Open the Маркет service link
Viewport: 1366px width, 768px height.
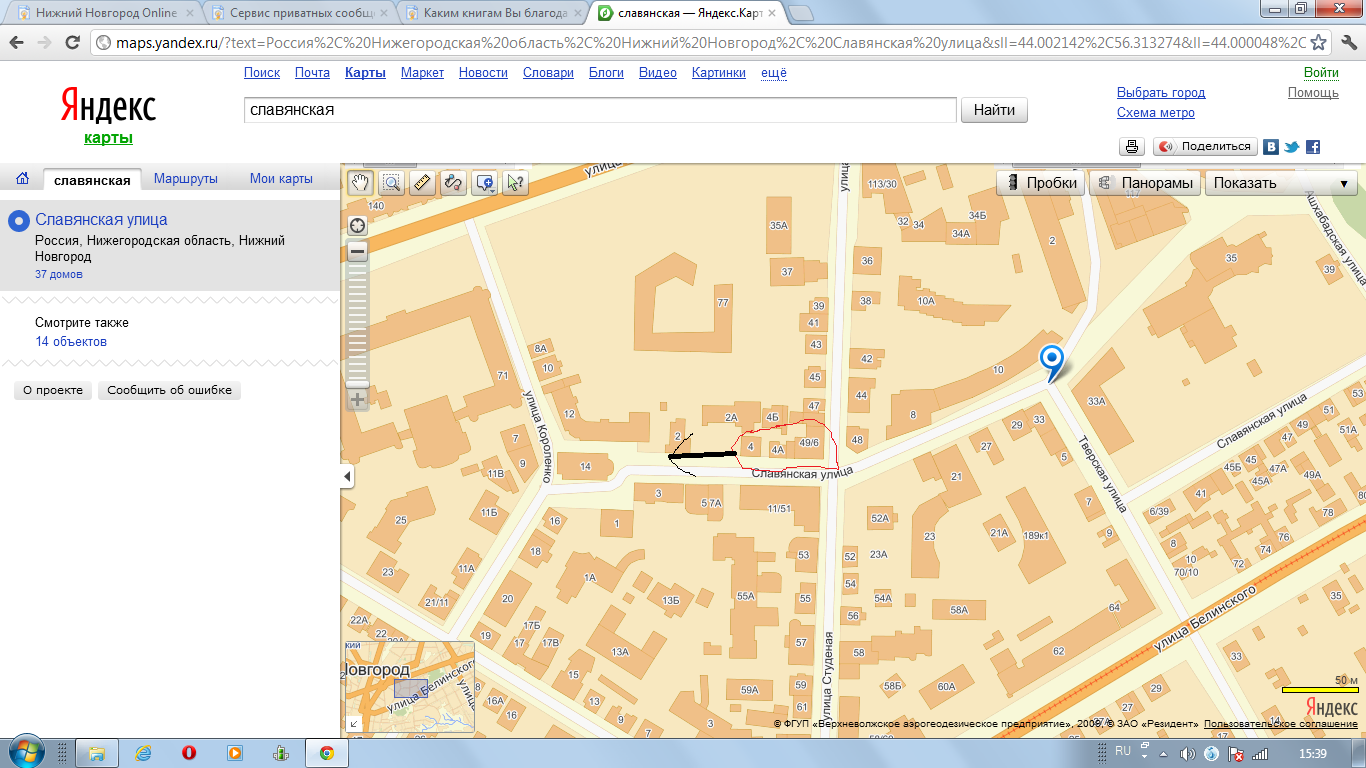tap(422, 73)
